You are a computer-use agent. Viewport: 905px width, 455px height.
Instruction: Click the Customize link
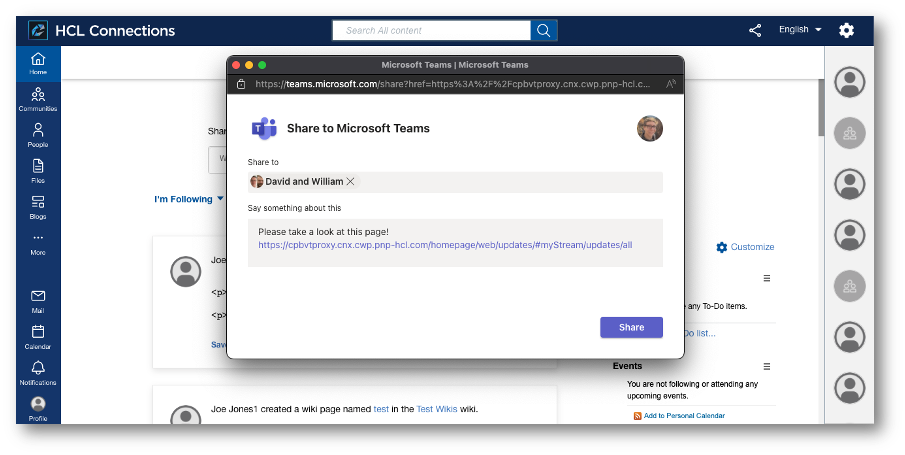(x=752, y=247)
